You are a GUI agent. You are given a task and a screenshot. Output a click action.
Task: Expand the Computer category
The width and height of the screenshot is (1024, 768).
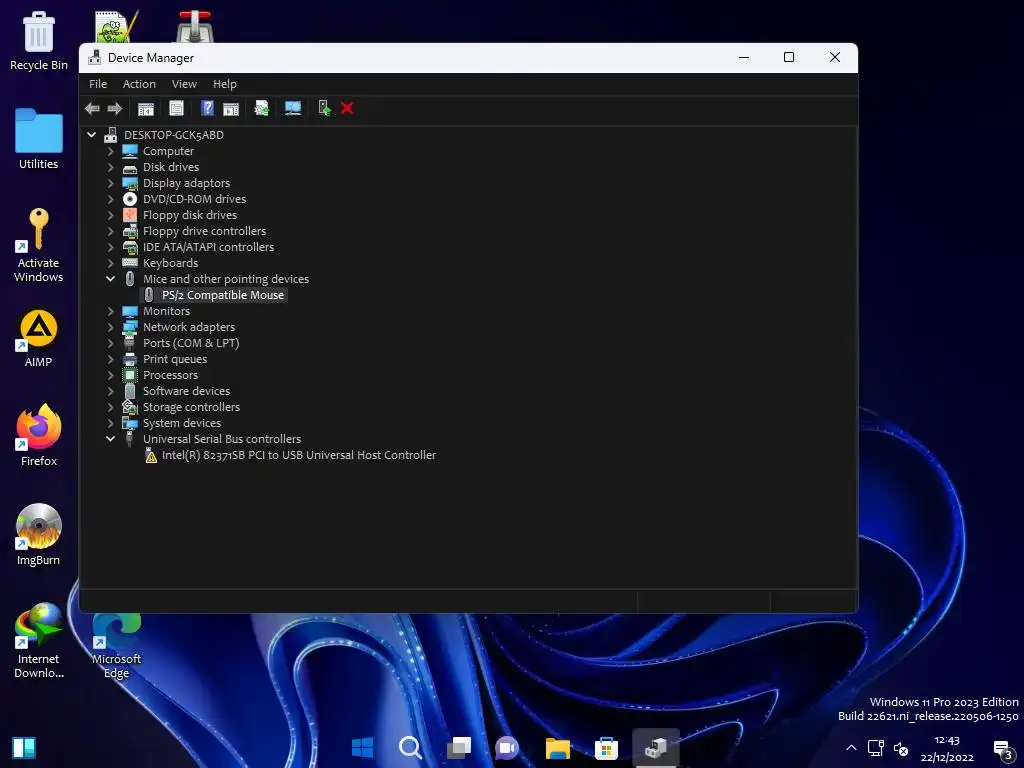(x=110, y=151)
